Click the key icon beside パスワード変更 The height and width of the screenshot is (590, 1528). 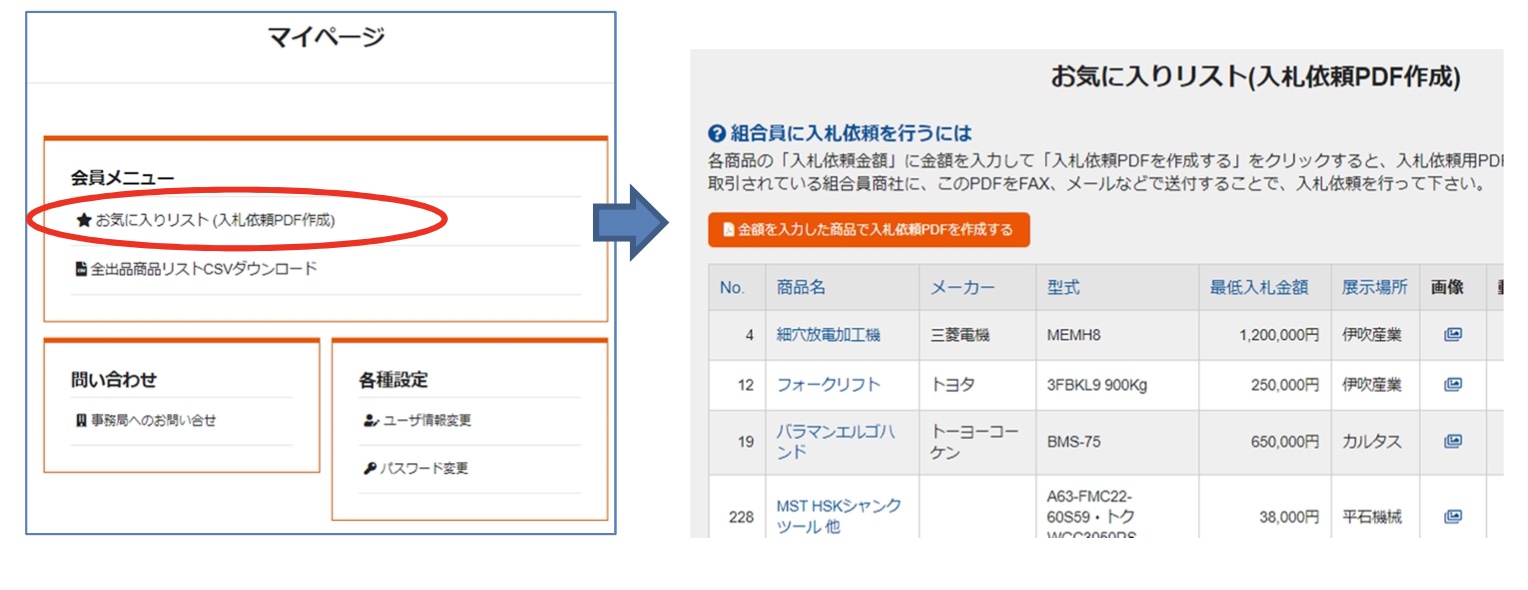[x=369, y=469]
